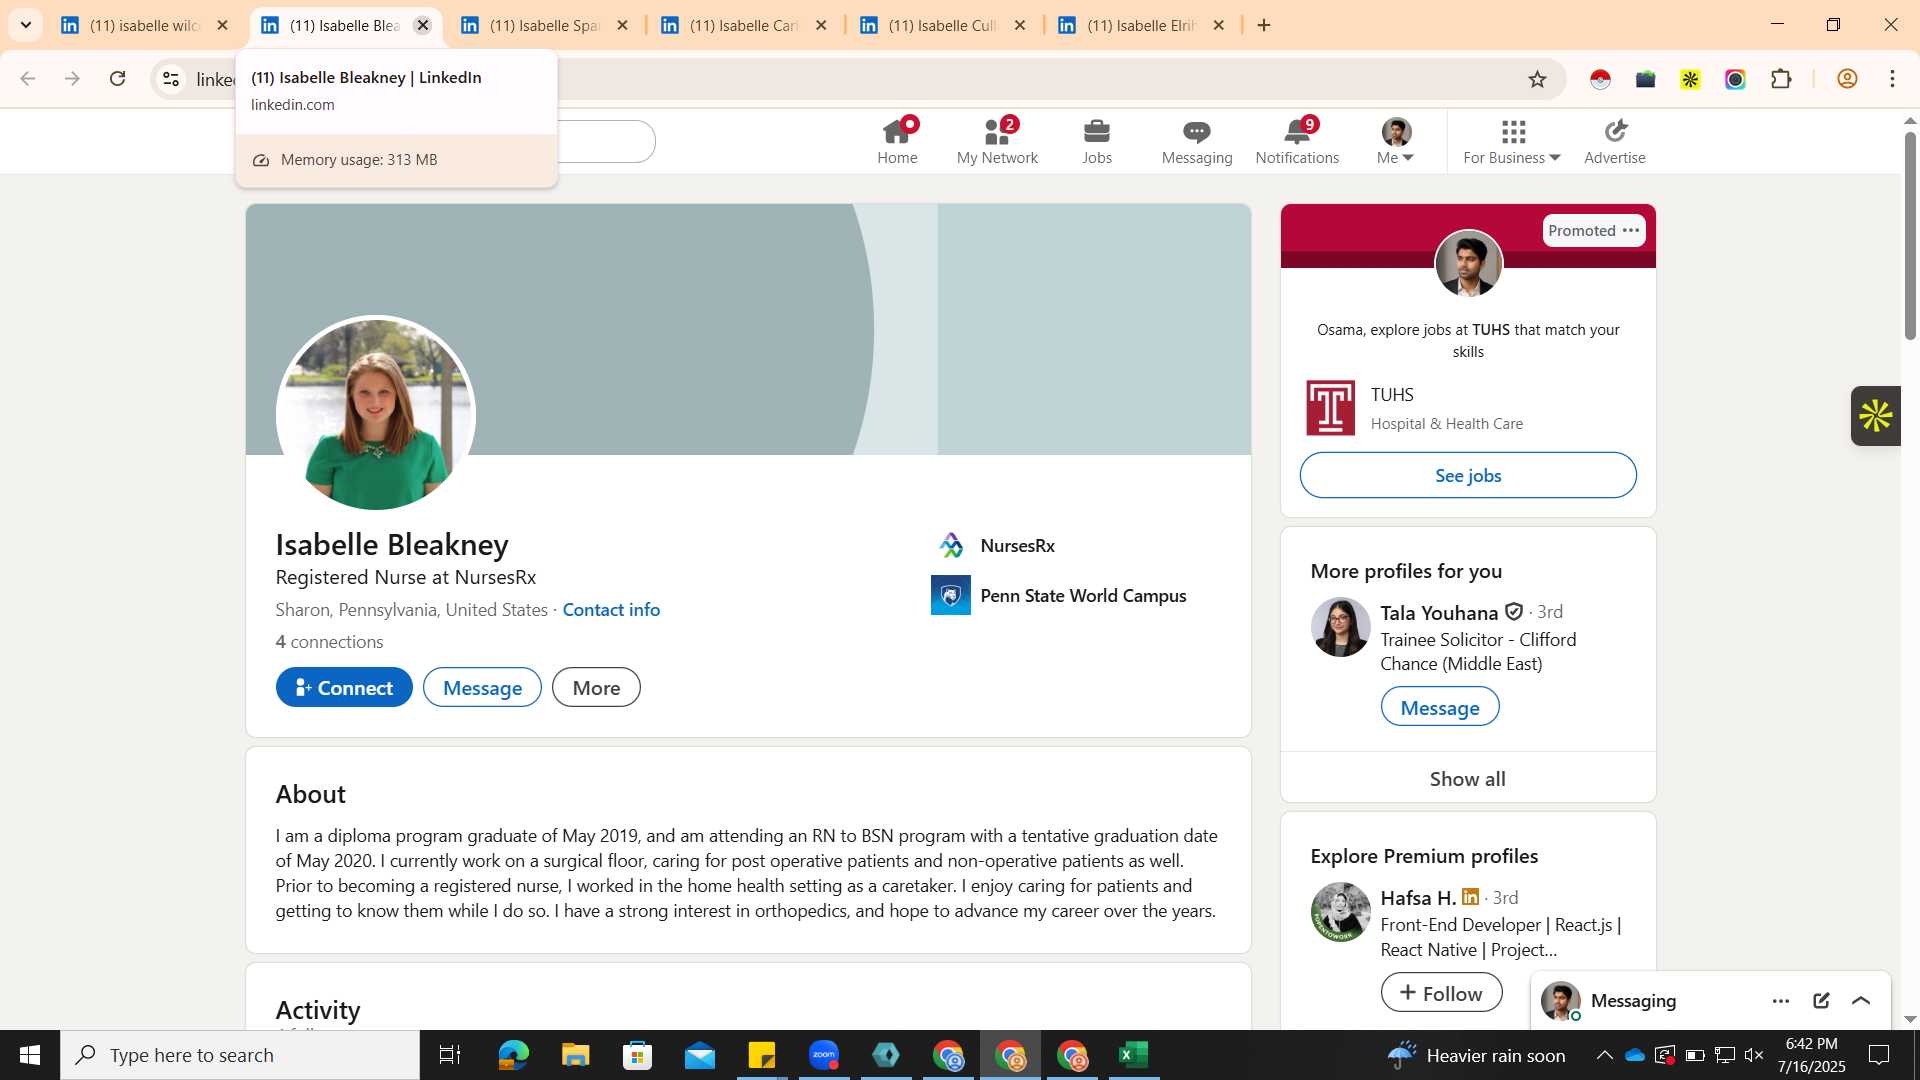Open the Contact info link
The image size is (1920, 1080).
(x=611, y=609)
